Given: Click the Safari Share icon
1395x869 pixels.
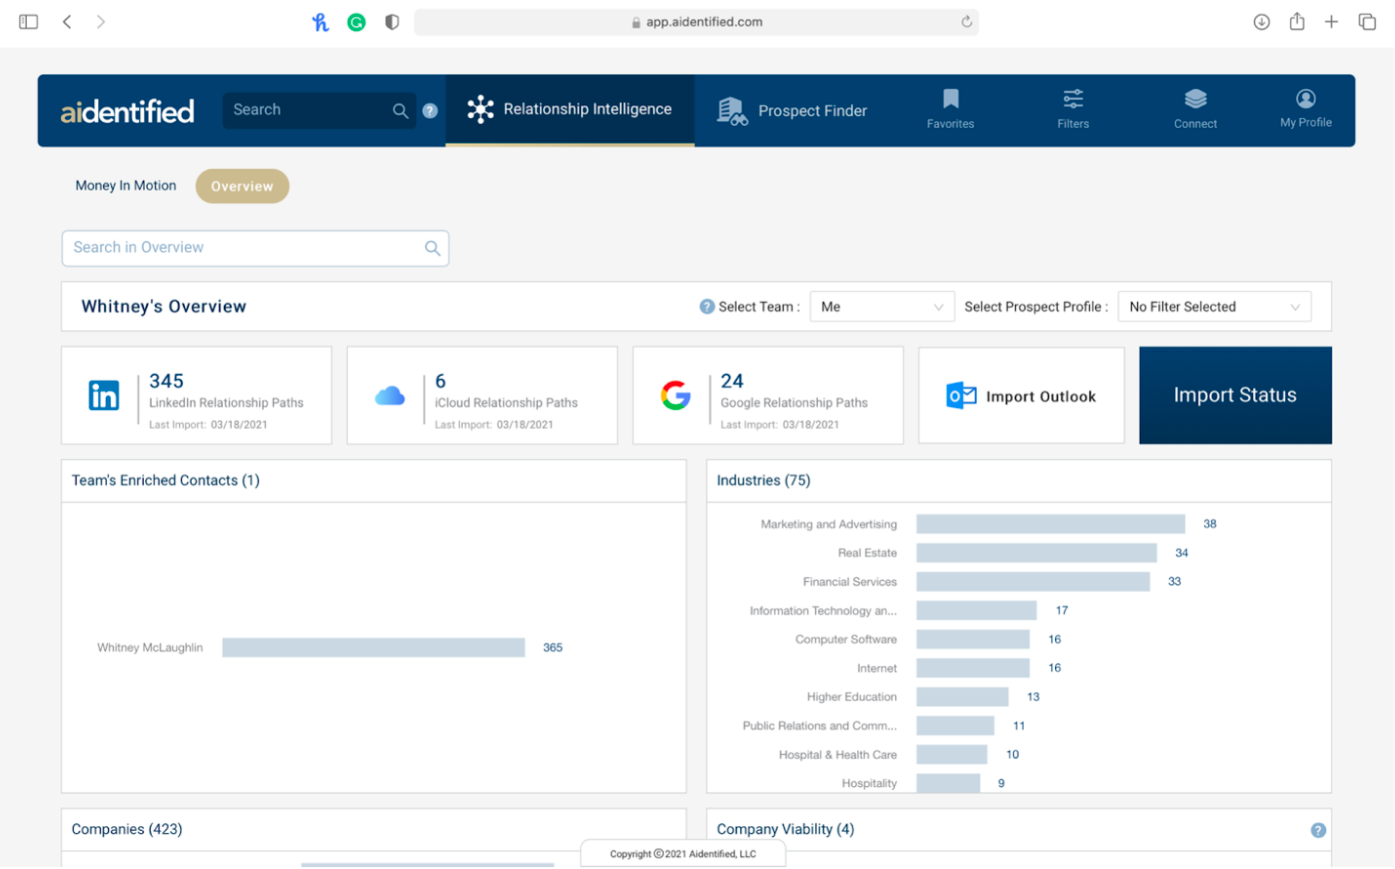Looking at the screenshot, I should [1297, 22].
